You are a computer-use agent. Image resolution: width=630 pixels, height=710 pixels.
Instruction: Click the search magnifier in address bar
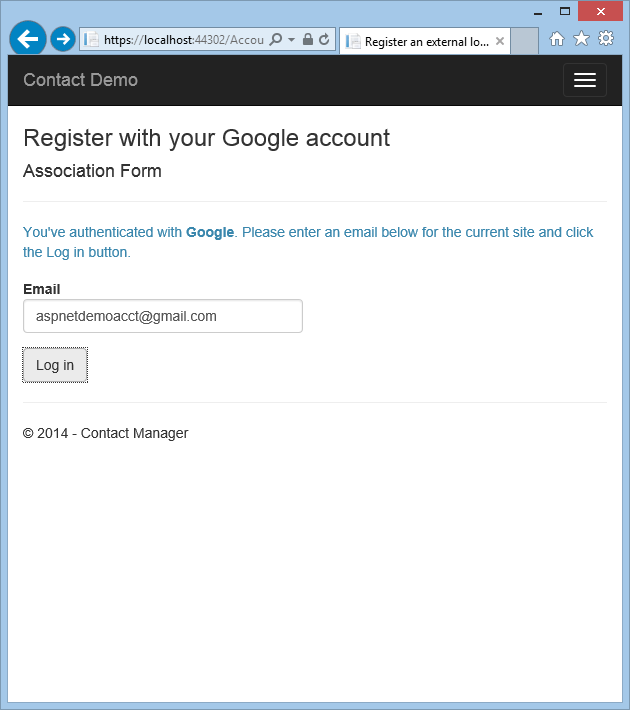click(276, 40)
